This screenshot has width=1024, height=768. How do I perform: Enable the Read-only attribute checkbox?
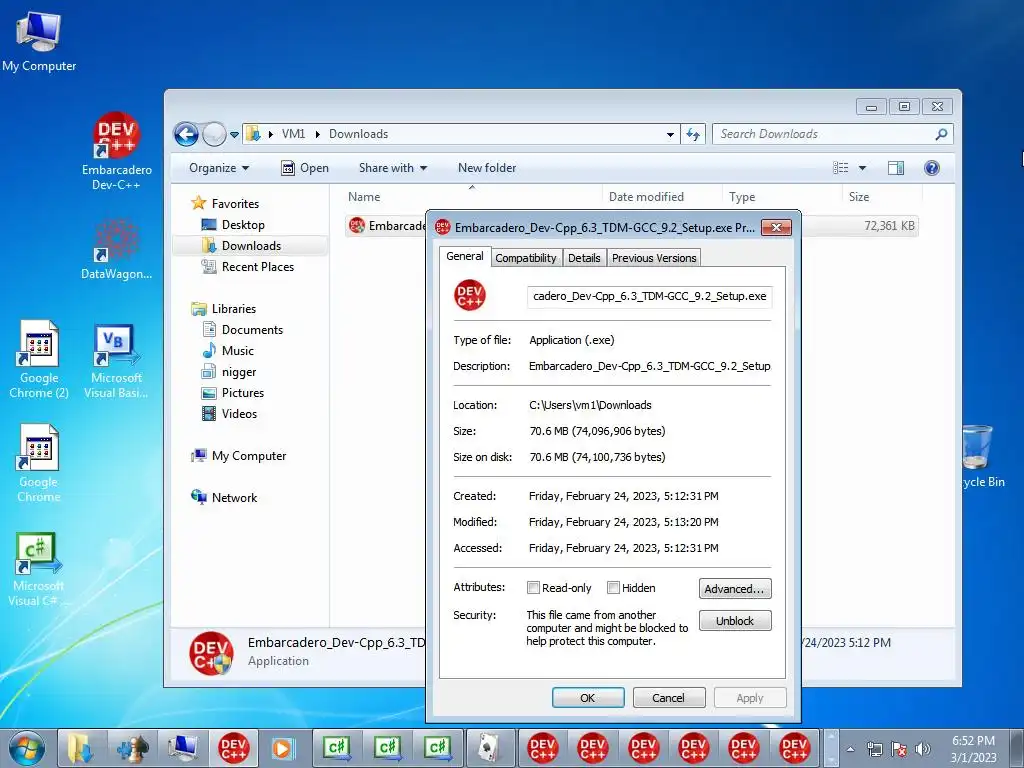(533, 588)
